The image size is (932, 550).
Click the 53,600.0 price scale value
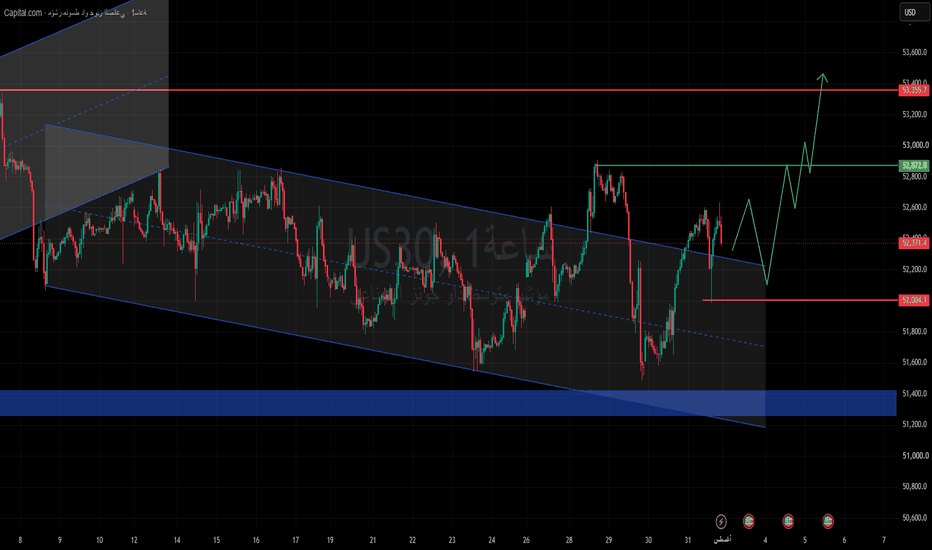914,52
